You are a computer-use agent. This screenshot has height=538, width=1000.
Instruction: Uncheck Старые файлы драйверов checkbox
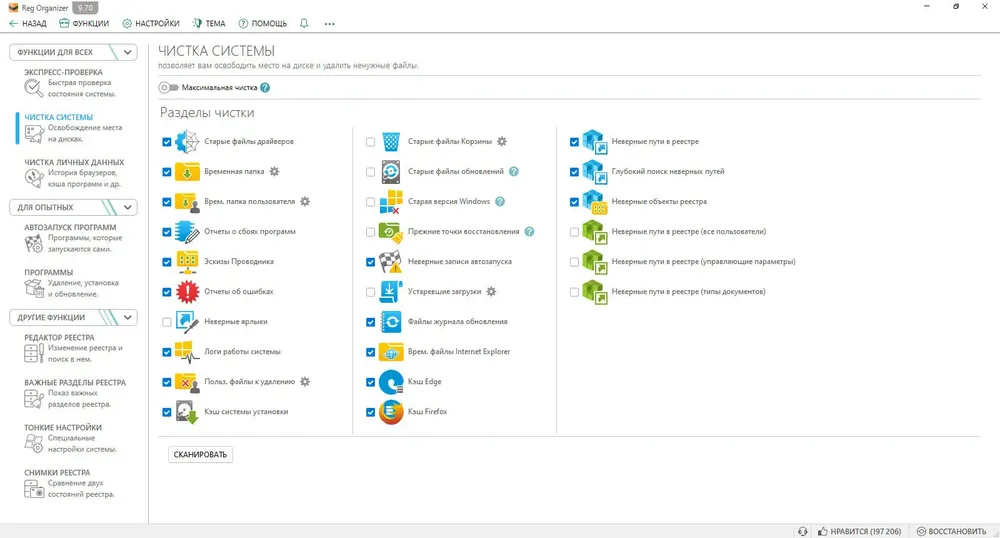[x=167, y=142]
